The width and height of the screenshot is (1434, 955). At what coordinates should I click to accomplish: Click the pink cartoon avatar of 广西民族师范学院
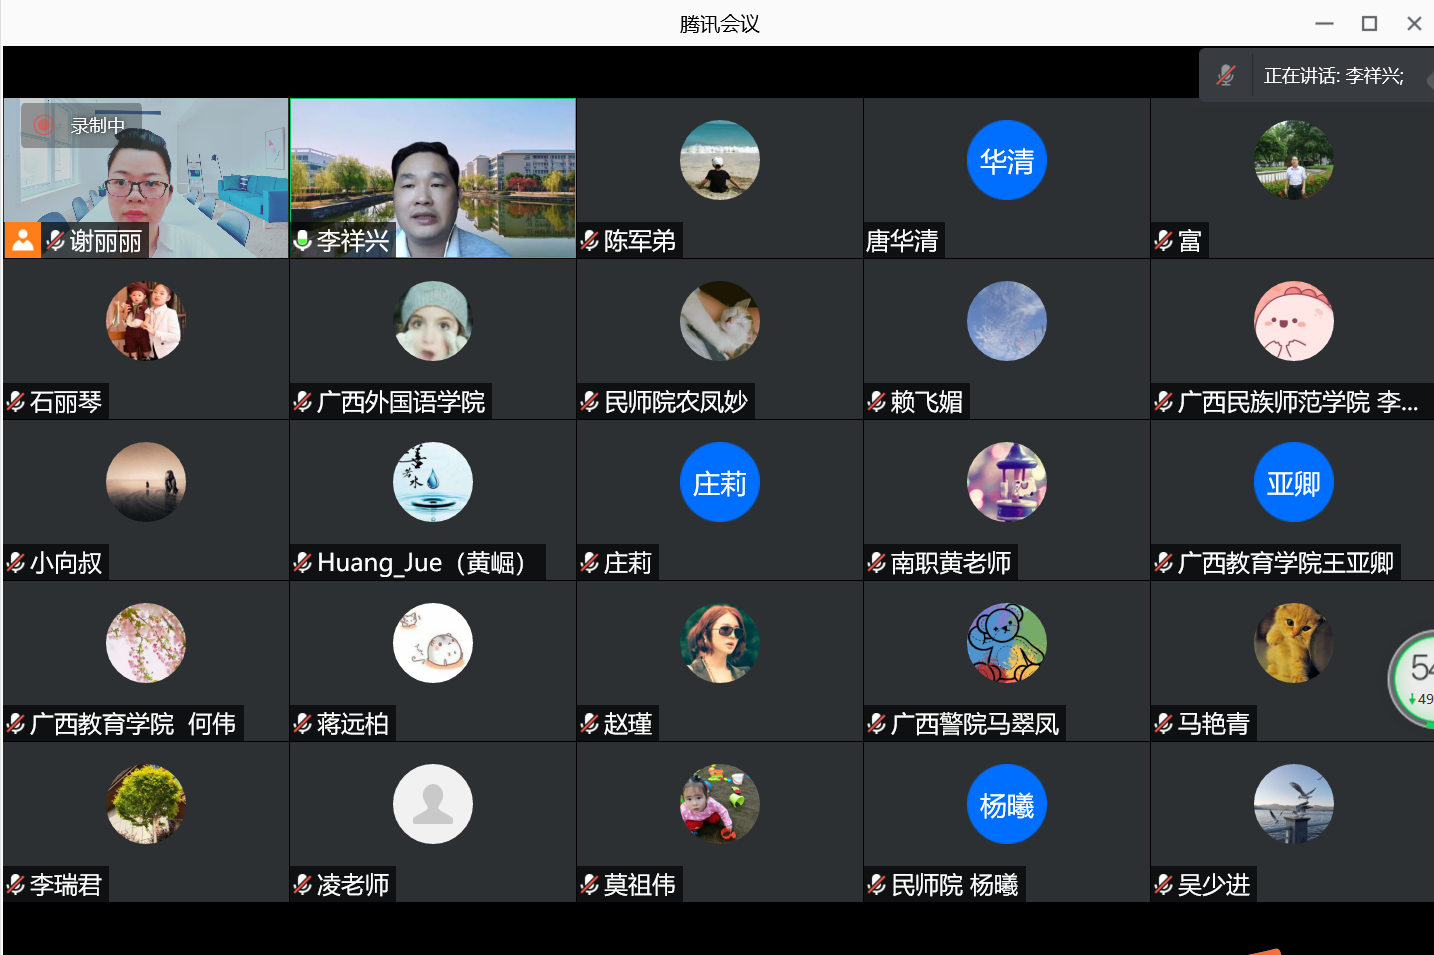[x=1294, y=321]
